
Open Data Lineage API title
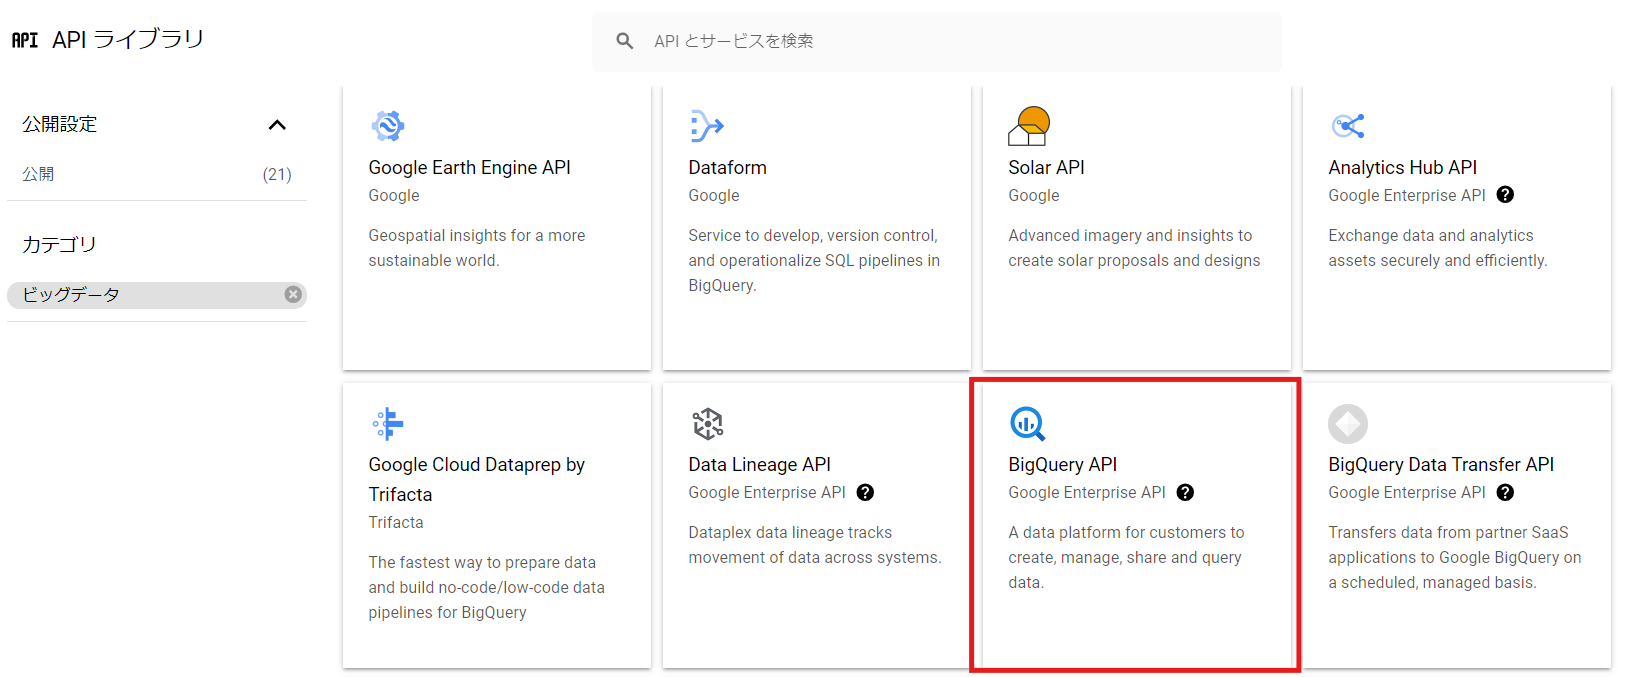tap(759, 465)
